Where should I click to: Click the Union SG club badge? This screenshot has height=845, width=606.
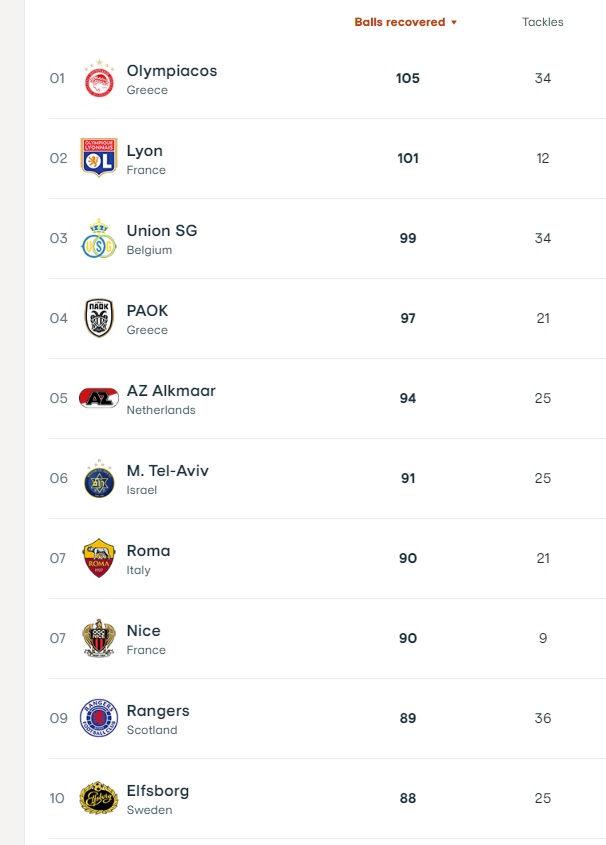click(99, 238)
